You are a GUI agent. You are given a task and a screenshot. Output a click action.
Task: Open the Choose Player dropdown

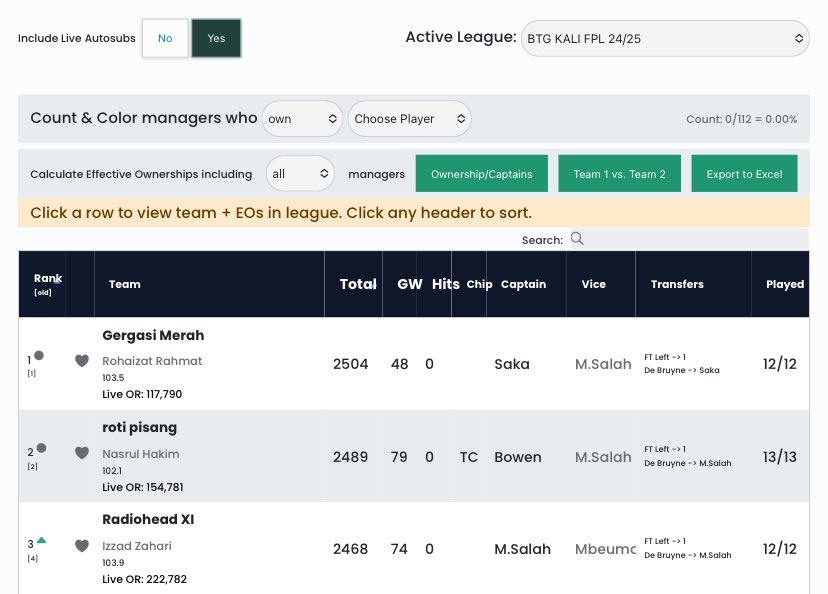click(409, 119)
